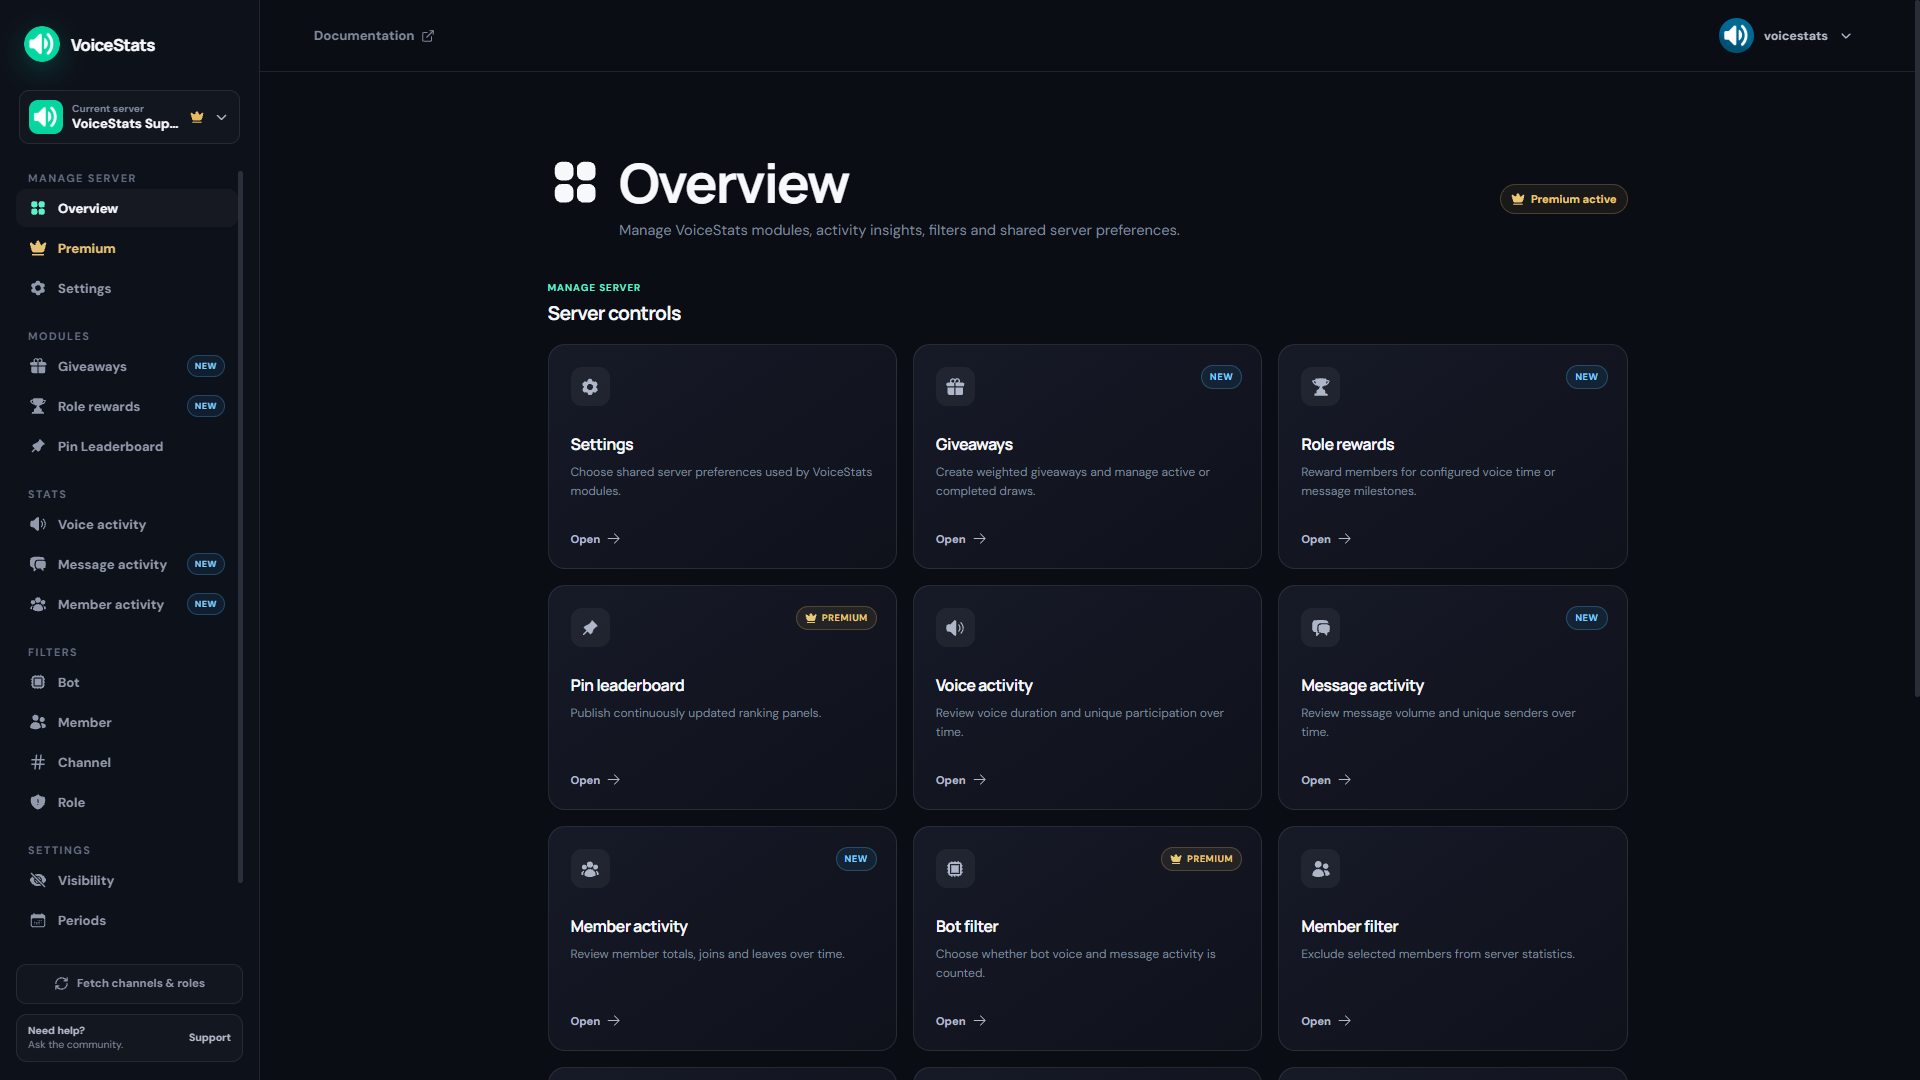1920x1080 pixels.
Task: Click NEW badge on Giveaways card
Action: pyautogui.click(x=1221, y=377)
